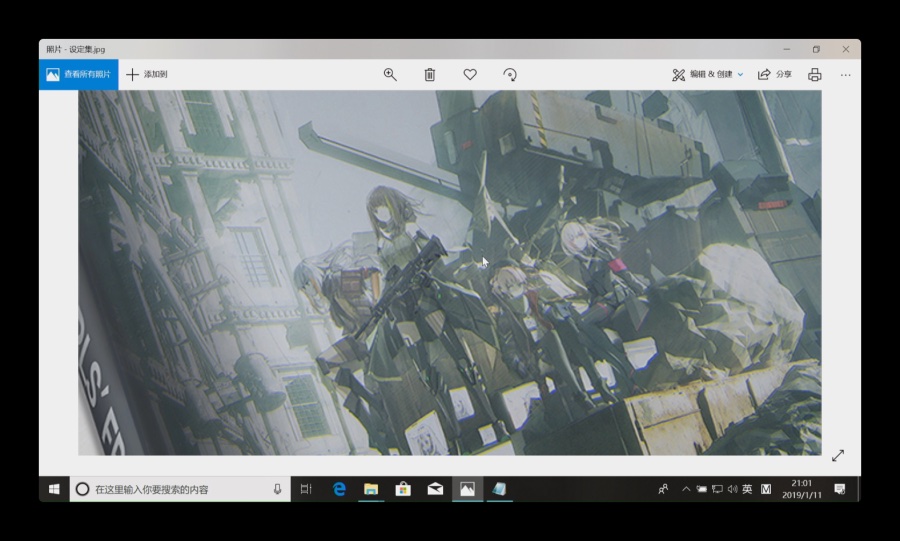Enter fullscreen with the expand arrows icon

click(x=838, y=456)
